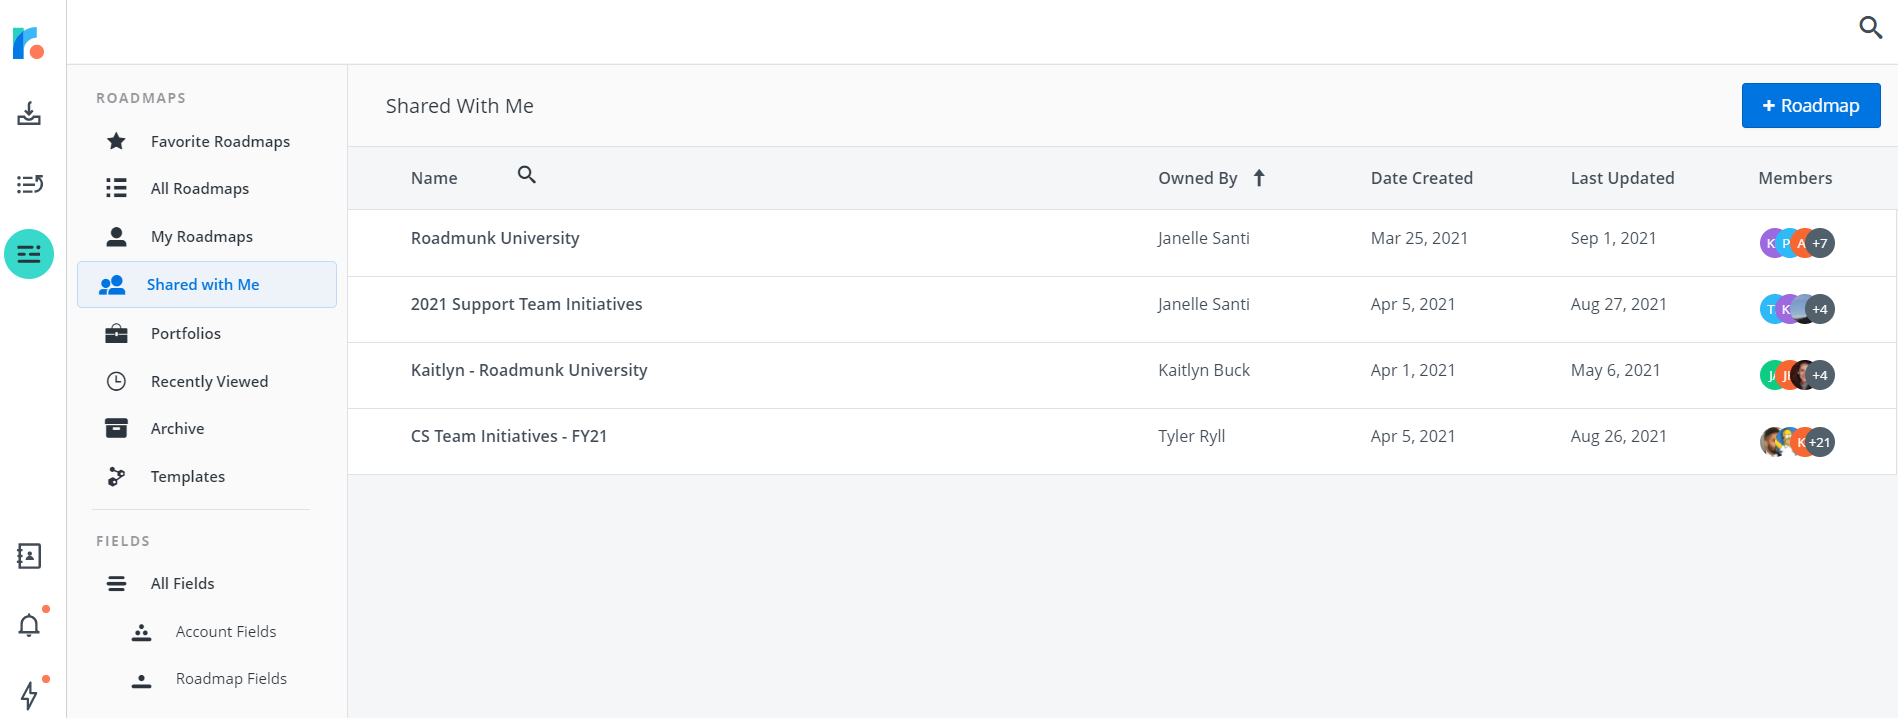
Task: Sort by Owned By column header
Action: (1198, 178)
